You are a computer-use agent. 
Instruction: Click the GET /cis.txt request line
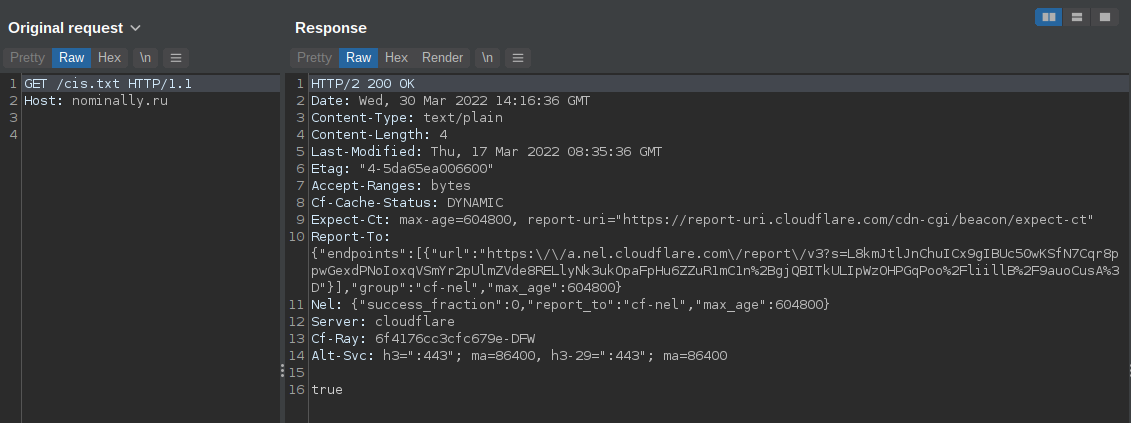108,84
